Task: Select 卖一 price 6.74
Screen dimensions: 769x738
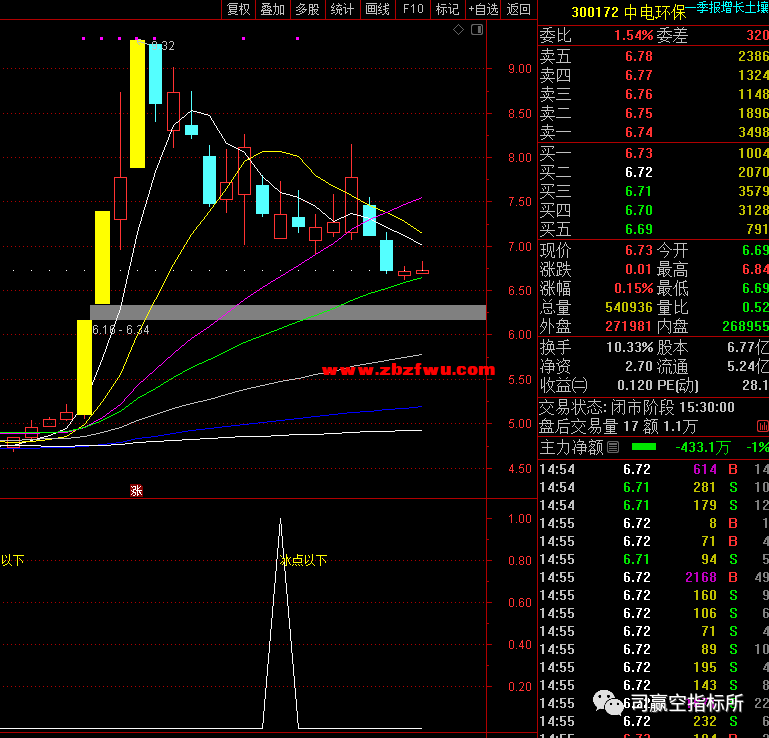Action: [x=639, y=132]
